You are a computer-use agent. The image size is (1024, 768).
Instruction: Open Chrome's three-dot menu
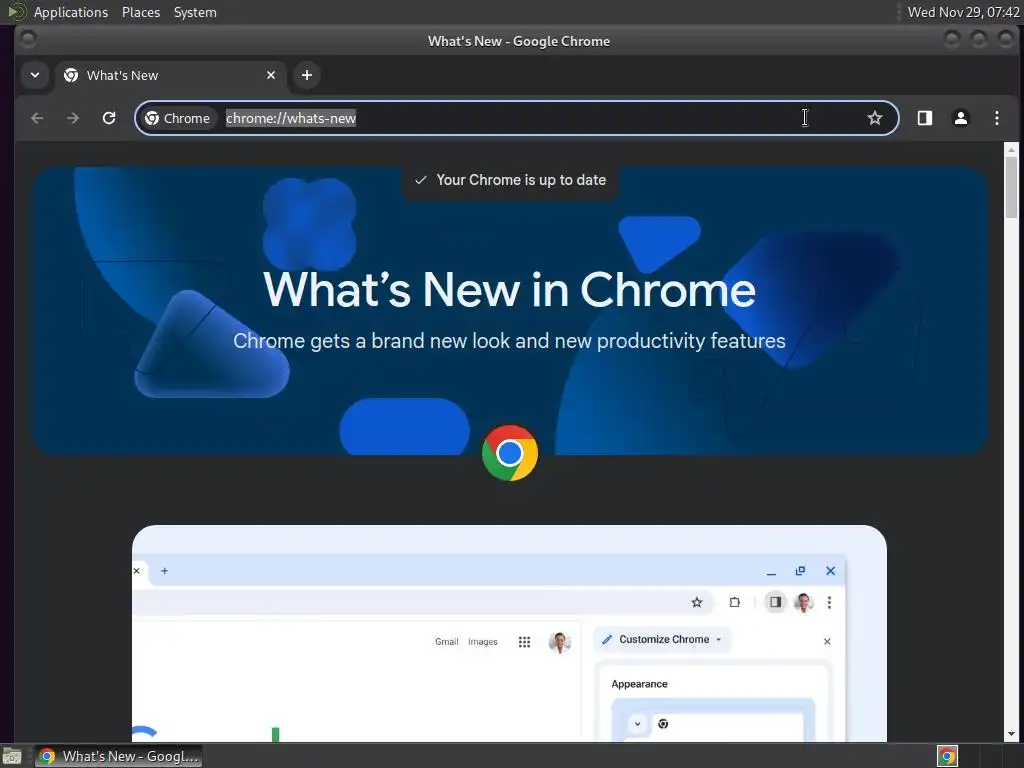(x=997, y=118)
